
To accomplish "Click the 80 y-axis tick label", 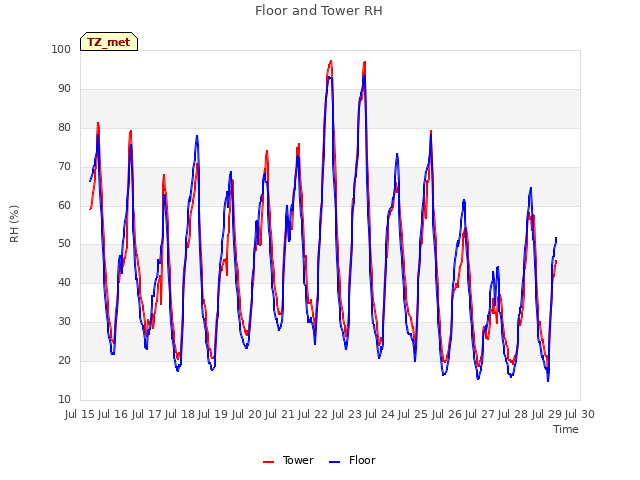I will [64, 127].
